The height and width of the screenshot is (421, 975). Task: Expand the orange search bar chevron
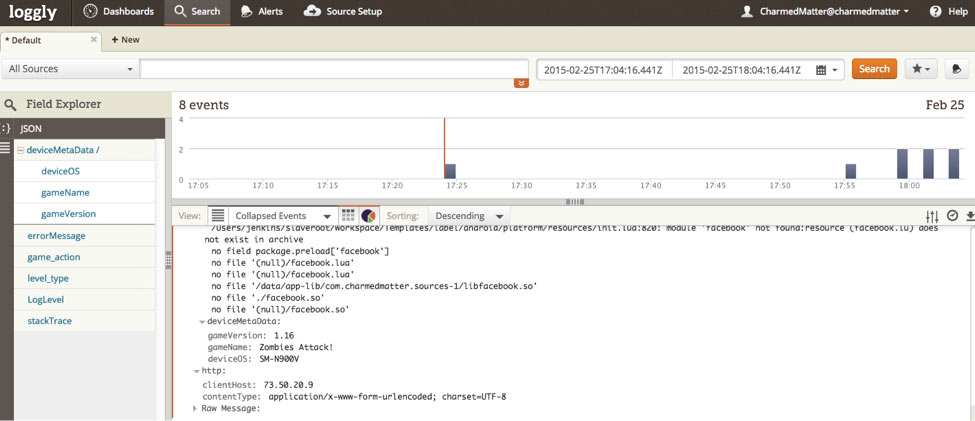(x=520, y=83)
